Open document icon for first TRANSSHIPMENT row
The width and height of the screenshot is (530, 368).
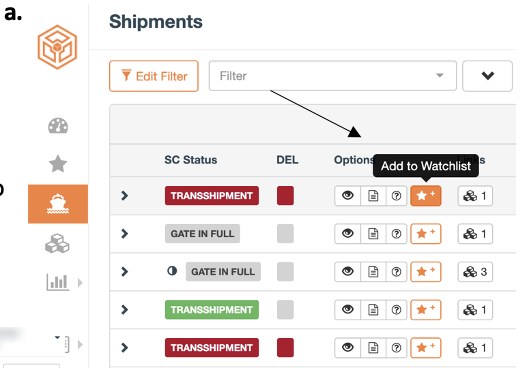point(373,196)
